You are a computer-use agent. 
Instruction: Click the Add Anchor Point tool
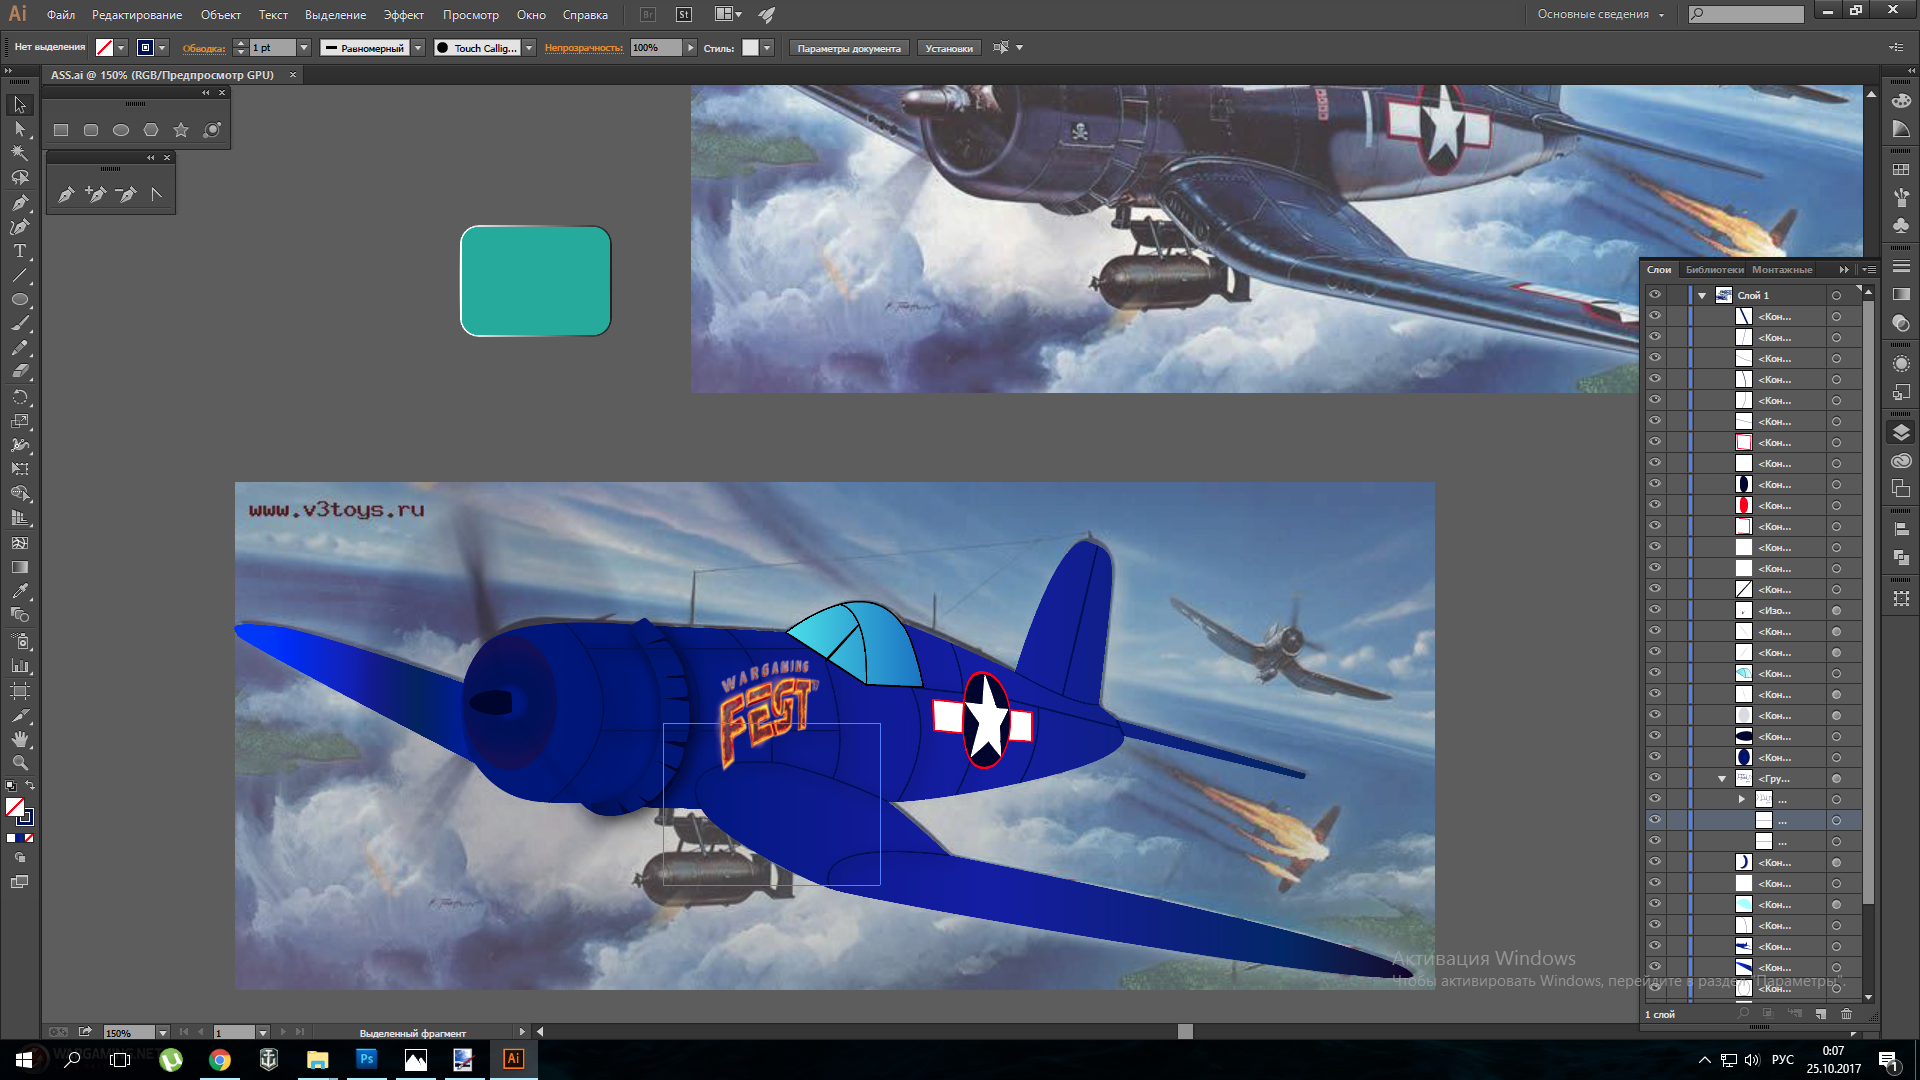96,194
